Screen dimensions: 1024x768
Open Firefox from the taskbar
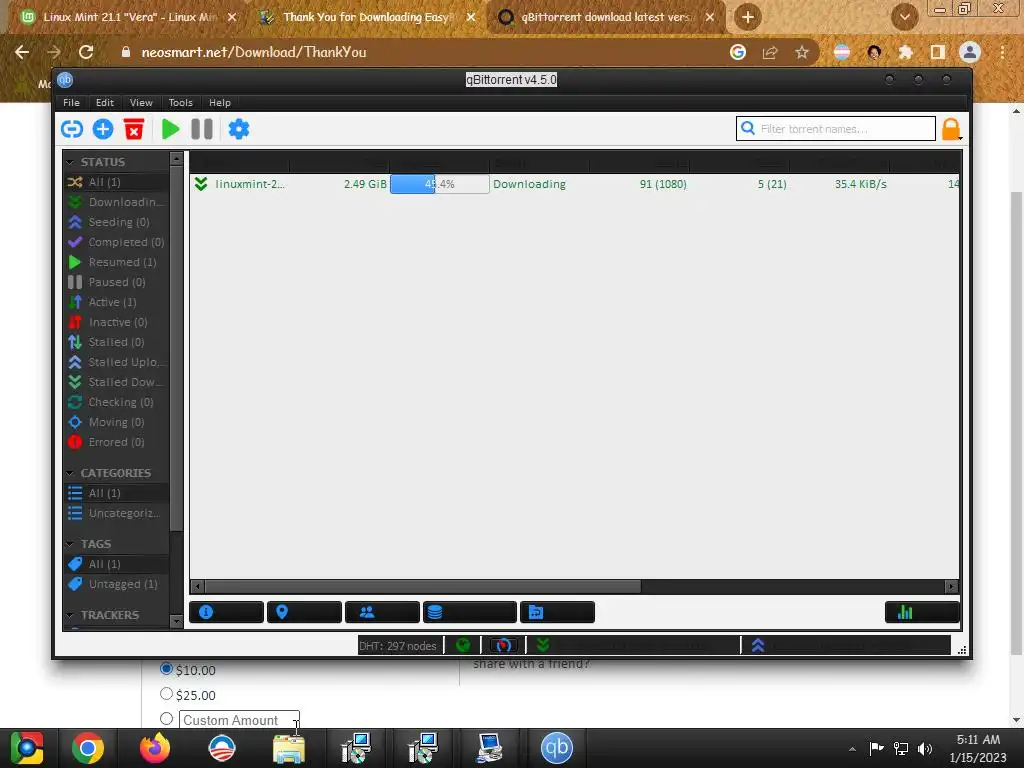(x=155, y=748)
